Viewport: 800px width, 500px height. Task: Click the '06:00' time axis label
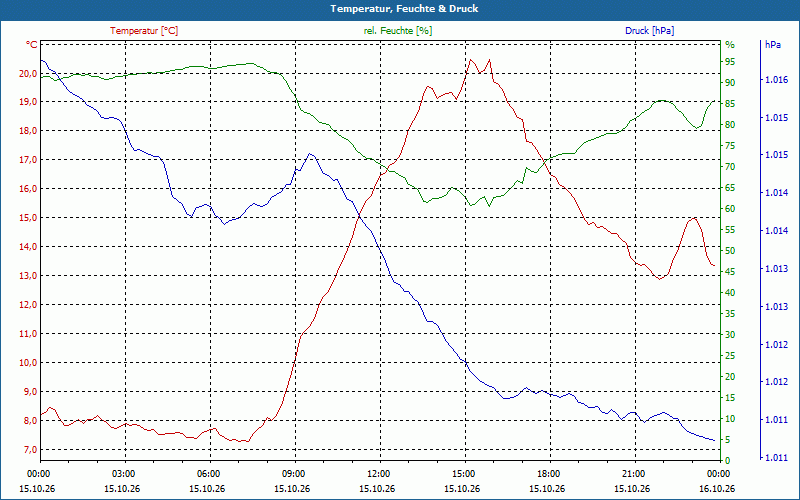(x=208, y=474)
